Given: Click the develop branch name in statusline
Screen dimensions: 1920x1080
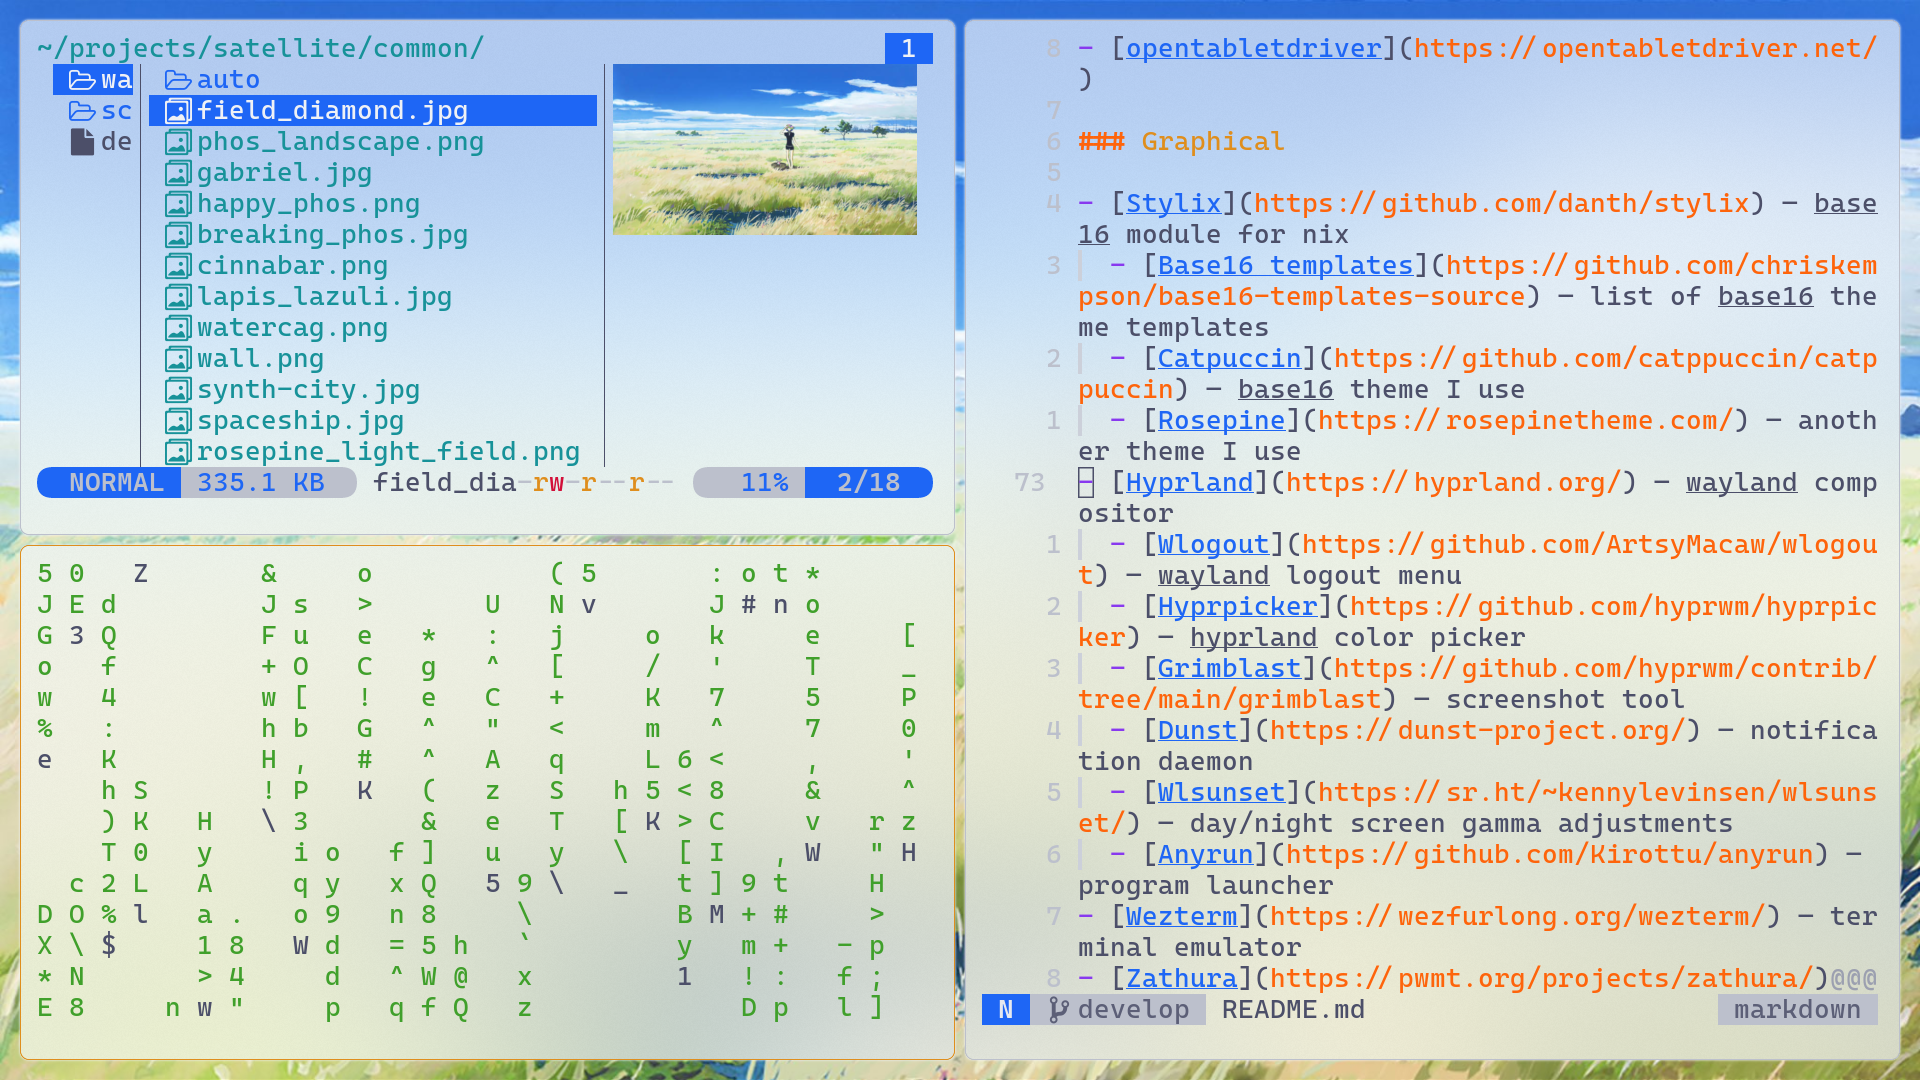Looking at the screenshot, I should click(1134, 1010).
